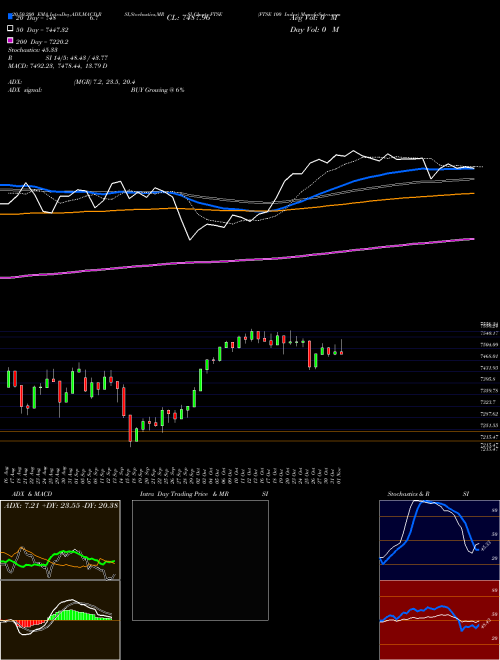Click the white 50 Day legend swatch
Viewport: 500px width, 660px height.
click(10, 29)
